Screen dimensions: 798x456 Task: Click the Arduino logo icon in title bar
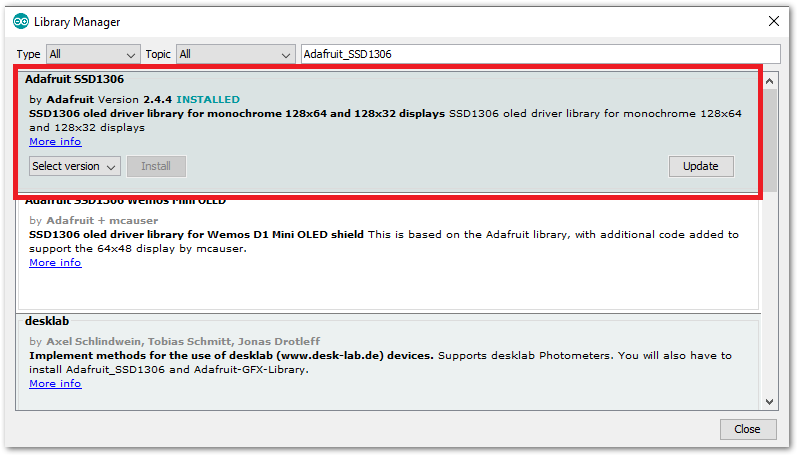[x=21, y=21]
